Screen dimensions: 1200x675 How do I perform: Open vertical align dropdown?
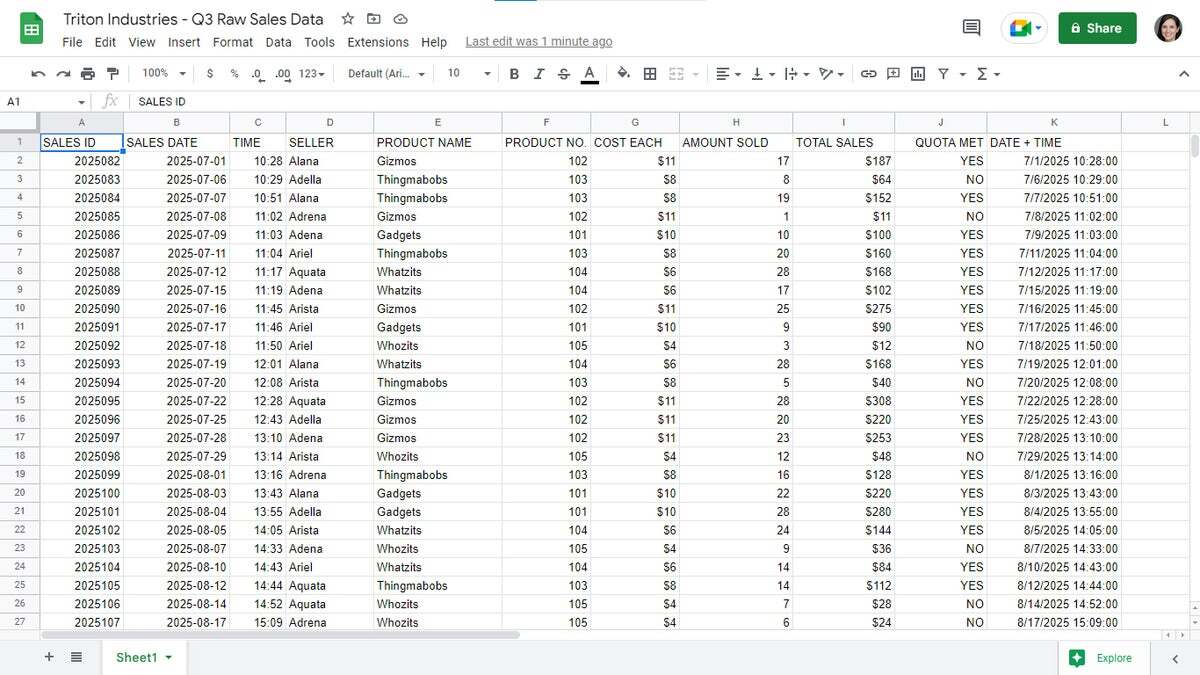coord(763,74)
